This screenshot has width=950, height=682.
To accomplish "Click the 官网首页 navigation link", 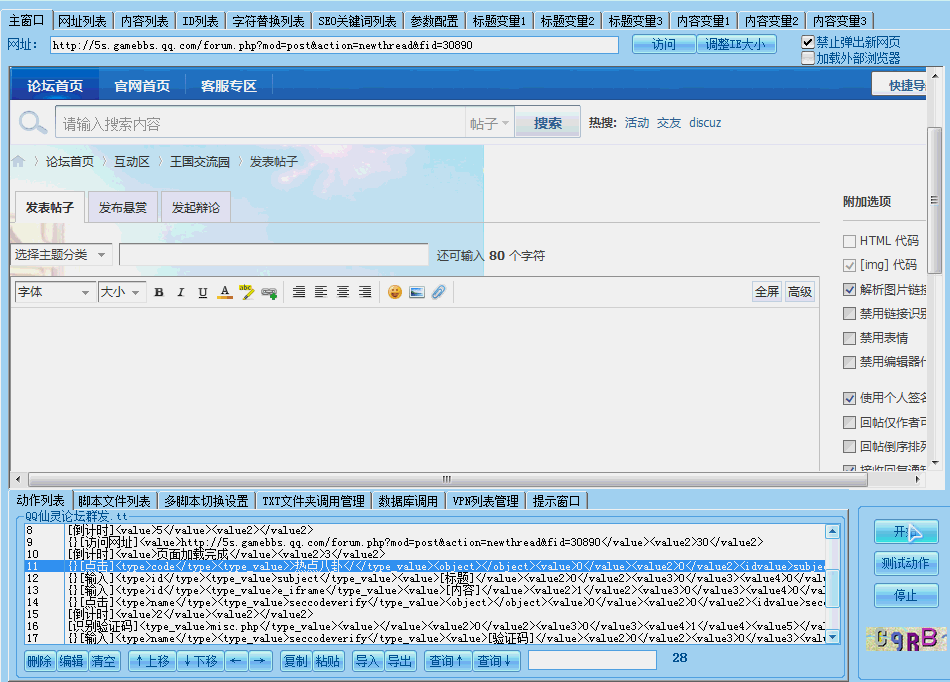I will pos(142,86).
